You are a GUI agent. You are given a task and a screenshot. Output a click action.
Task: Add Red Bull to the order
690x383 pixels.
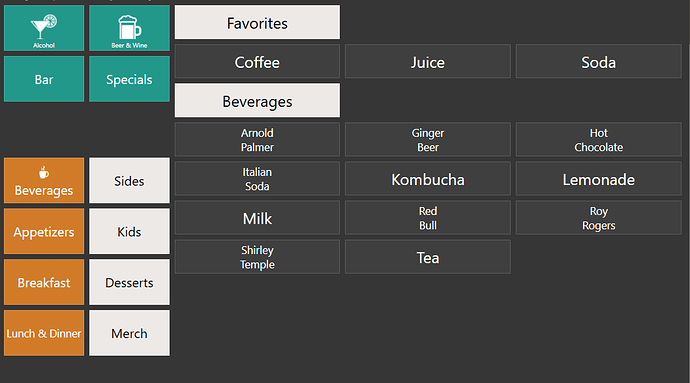(428, 218)
